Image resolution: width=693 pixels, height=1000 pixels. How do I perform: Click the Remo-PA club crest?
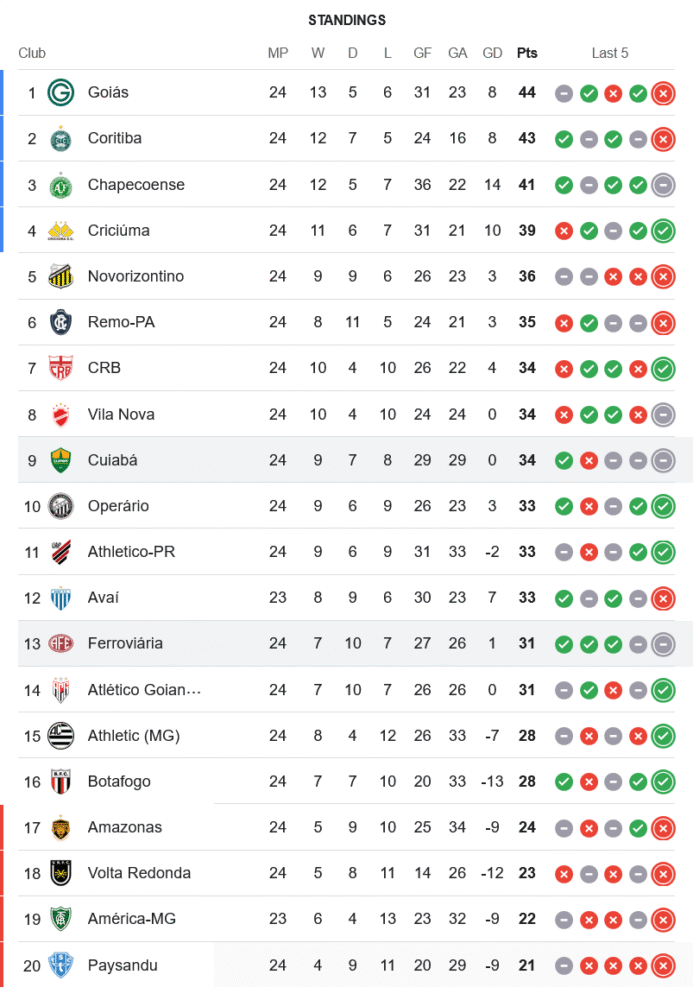pyautogui.click(x=61, y=323)
